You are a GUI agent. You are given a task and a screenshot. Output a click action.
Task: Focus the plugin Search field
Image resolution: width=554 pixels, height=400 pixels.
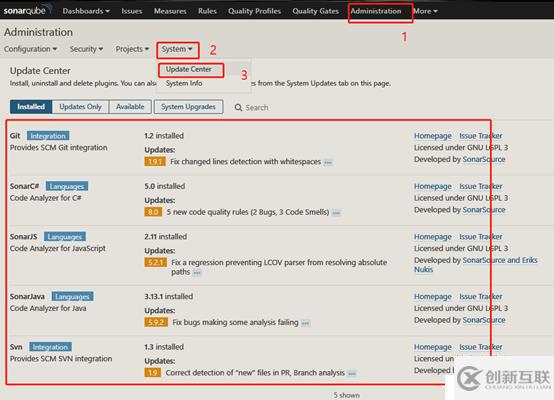257,107
